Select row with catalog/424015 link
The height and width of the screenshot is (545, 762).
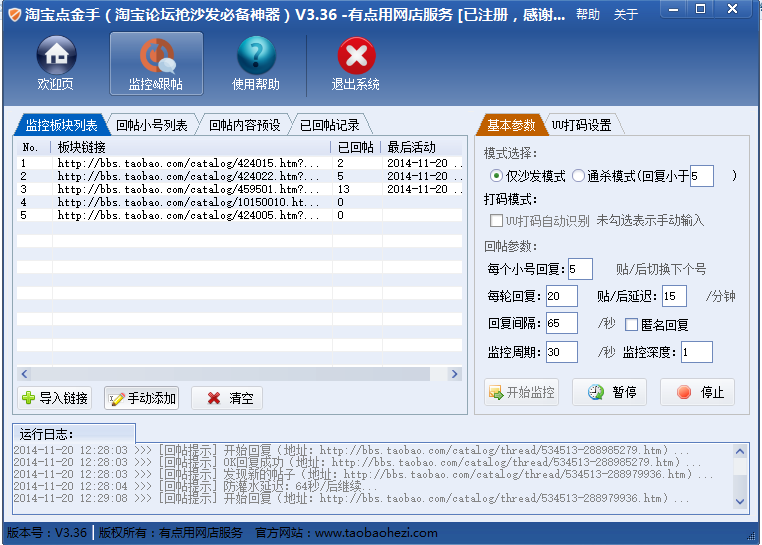click(x=240, y=163)
